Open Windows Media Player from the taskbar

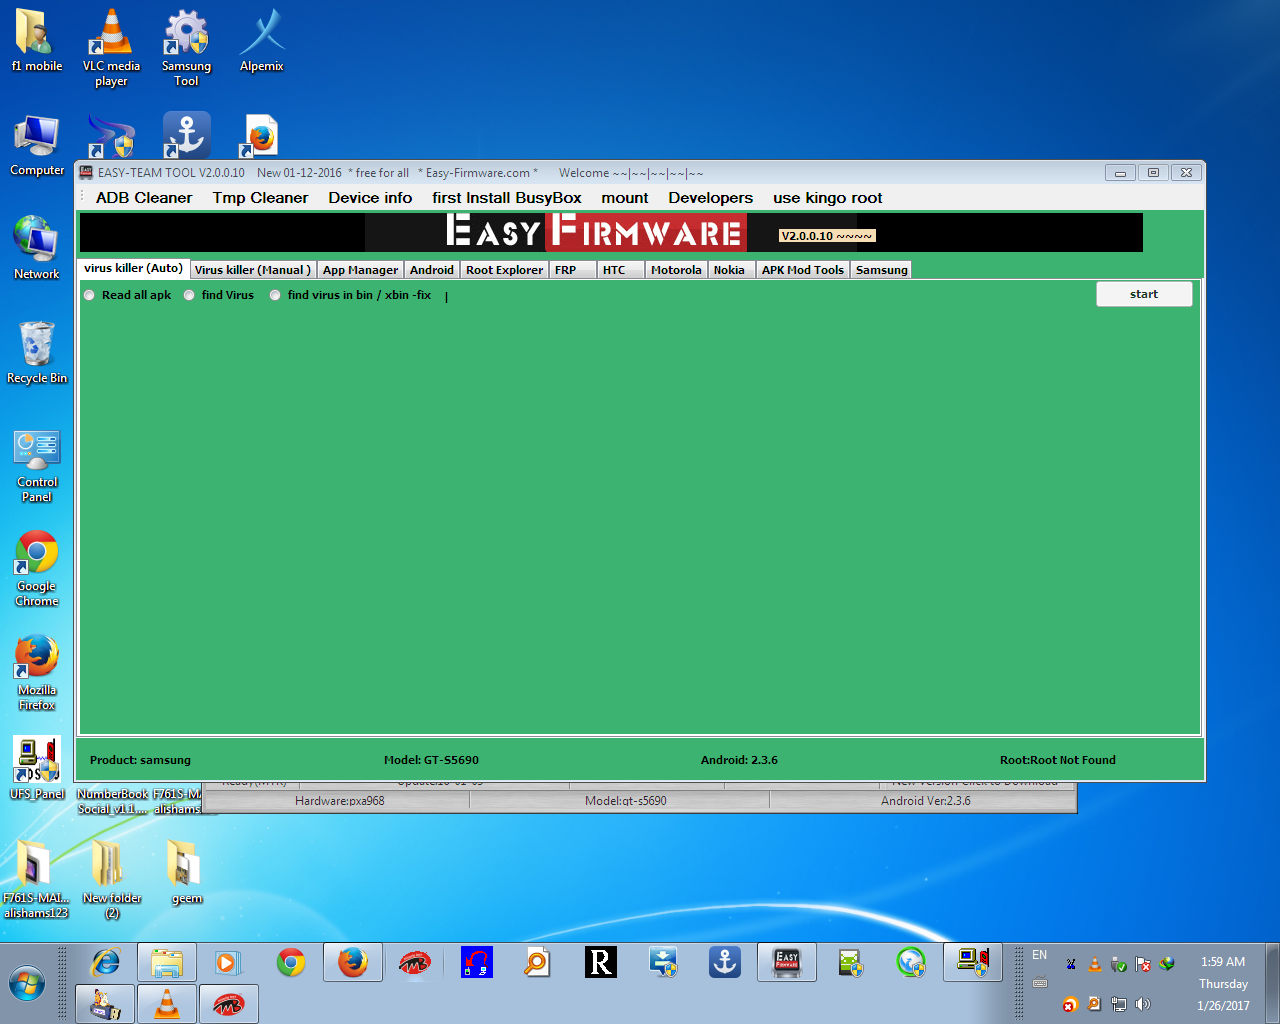(x=229, y=963)
